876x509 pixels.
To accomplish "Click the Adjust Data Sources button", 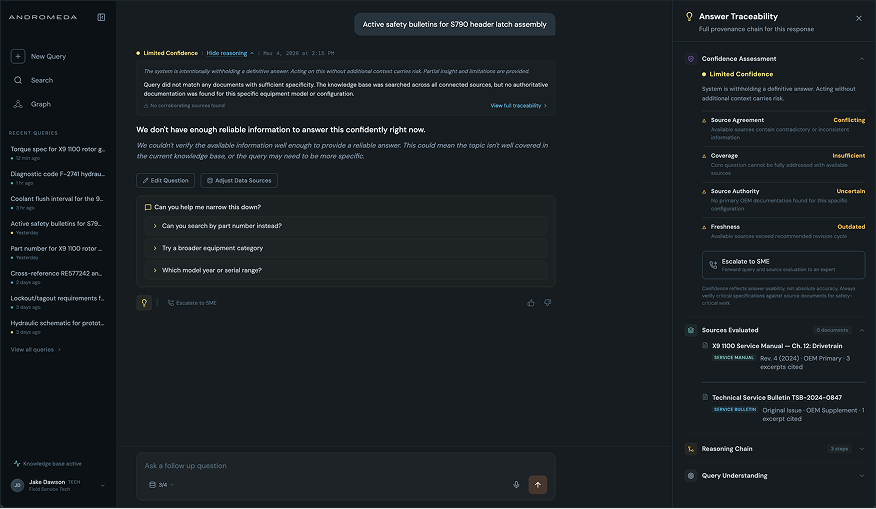I will coord(239,180).
